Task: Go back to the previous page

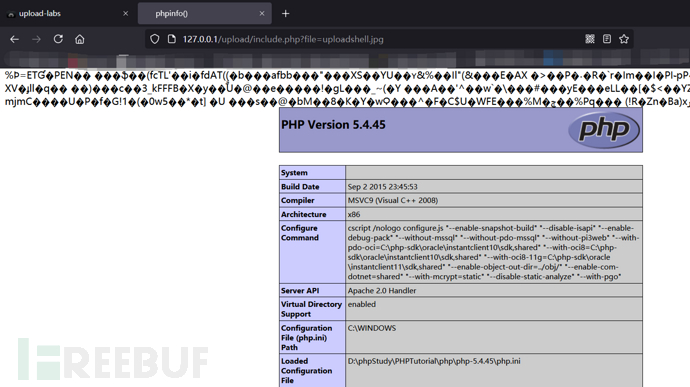Action: pos(15,39)
